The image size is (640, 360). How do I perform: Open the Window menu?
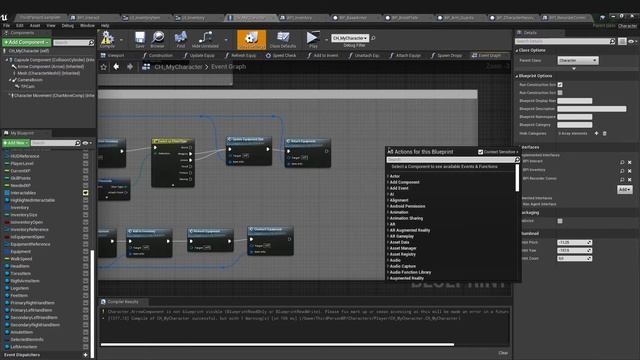[87, 25]
